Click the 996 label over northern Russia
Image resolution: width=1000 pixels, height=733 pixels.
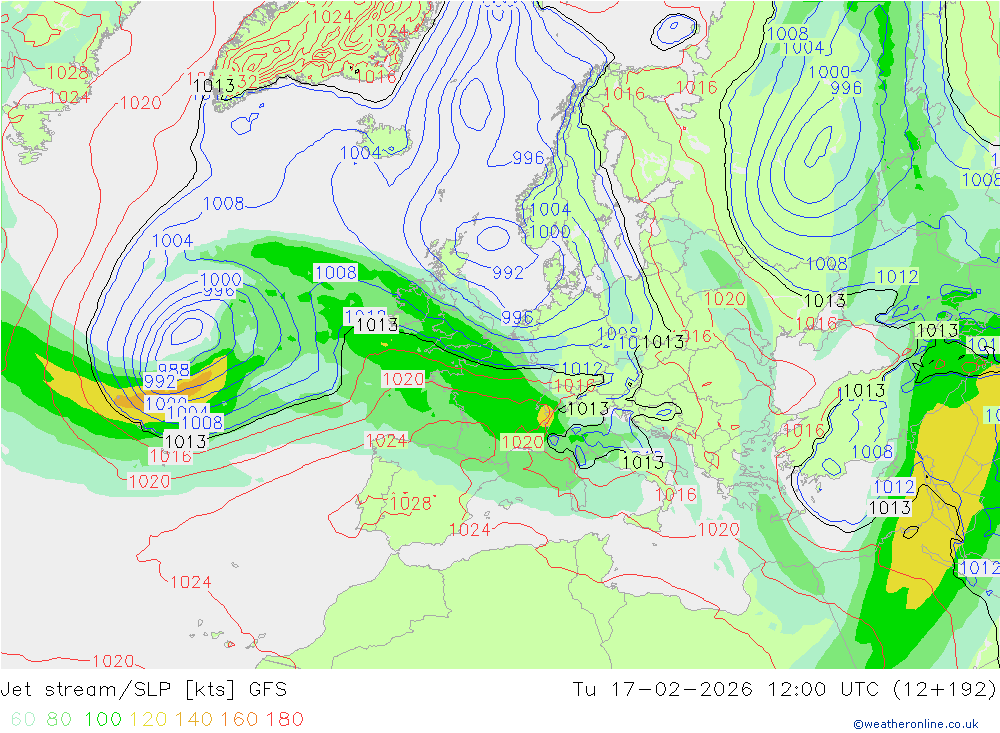(x=846, y=88)
